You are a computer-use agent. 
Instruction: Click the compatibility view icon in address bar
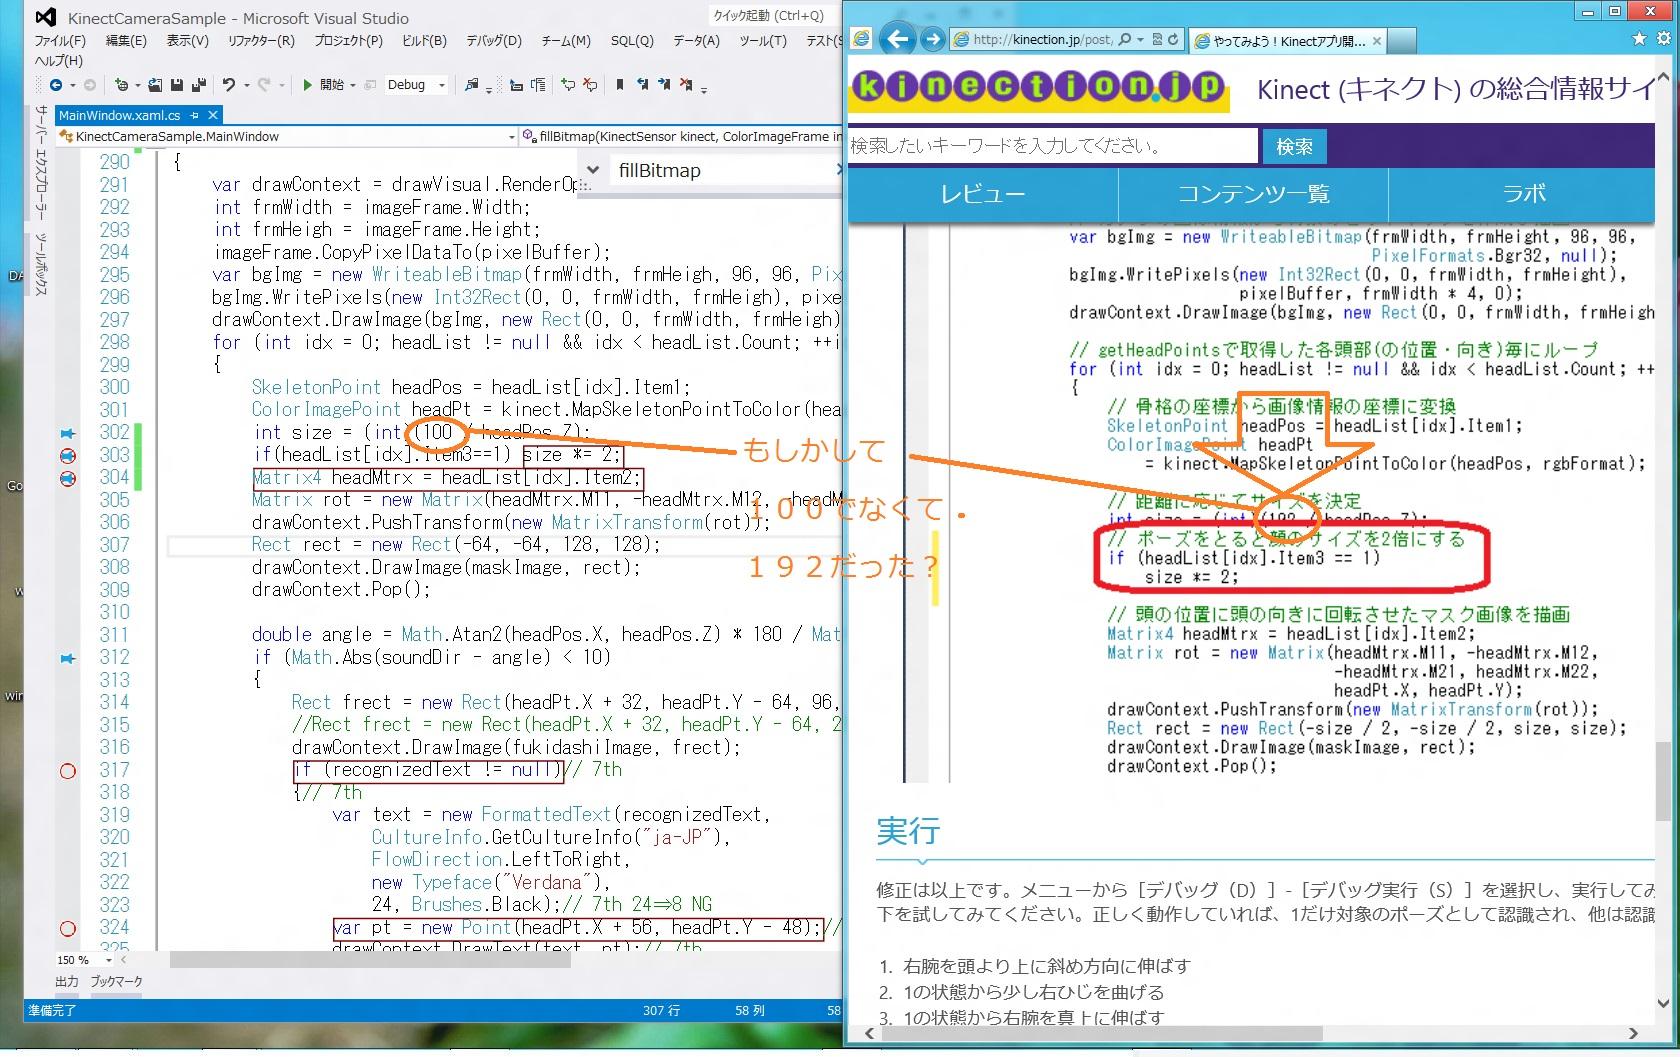(1157, 39)
